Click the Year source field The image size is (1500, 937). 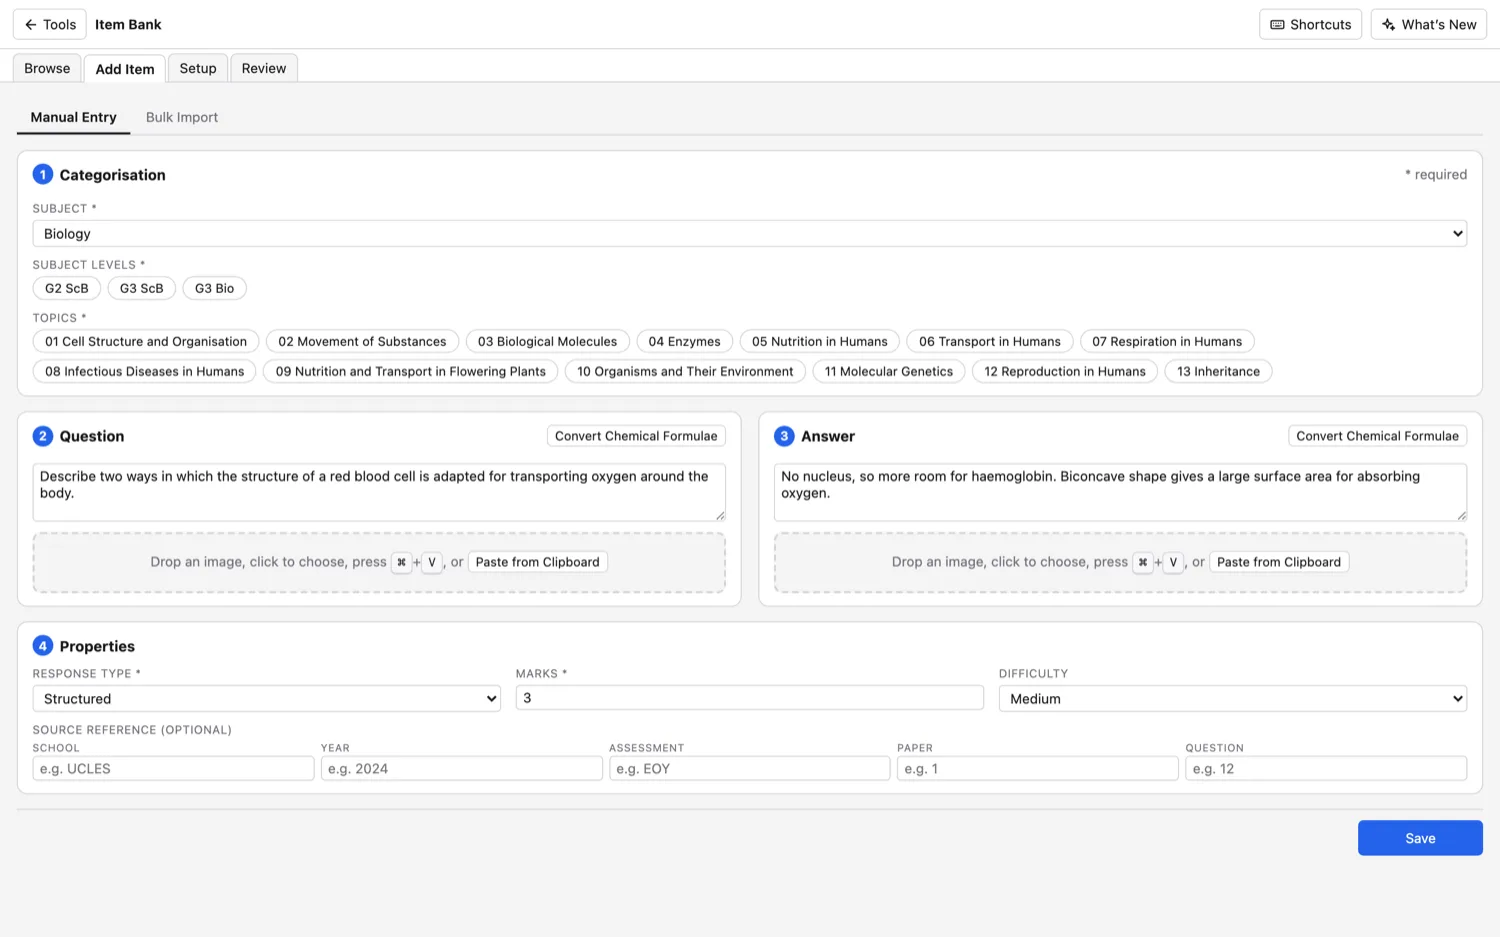pos(461,768)
